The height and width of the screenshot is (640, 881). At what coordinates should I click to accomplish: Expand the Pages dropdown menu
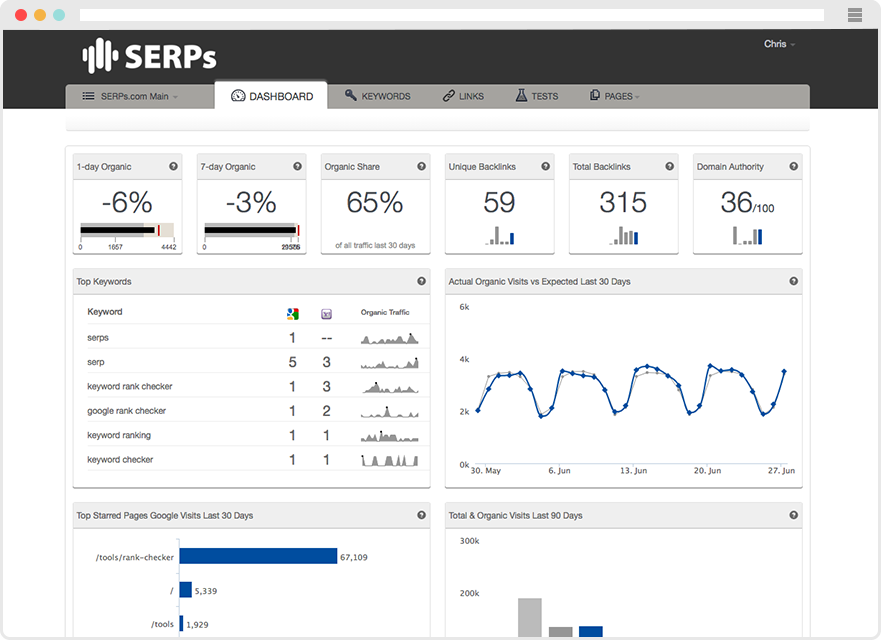[x=615, y=96]
